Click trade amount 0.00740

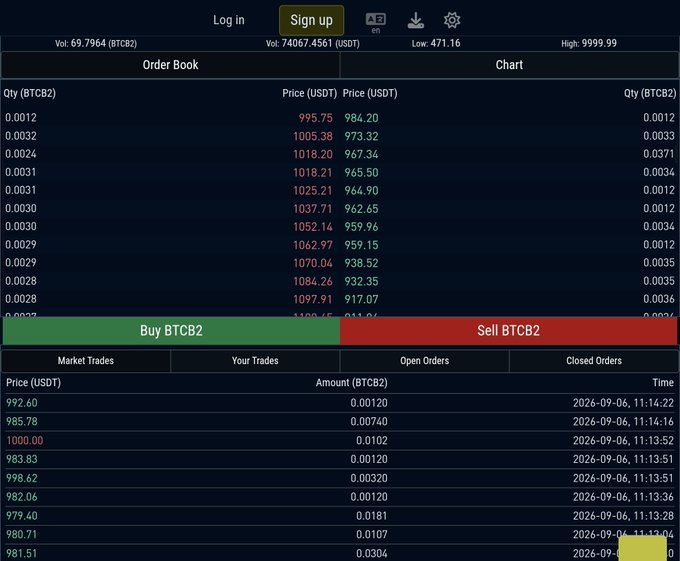click(369, 421)
